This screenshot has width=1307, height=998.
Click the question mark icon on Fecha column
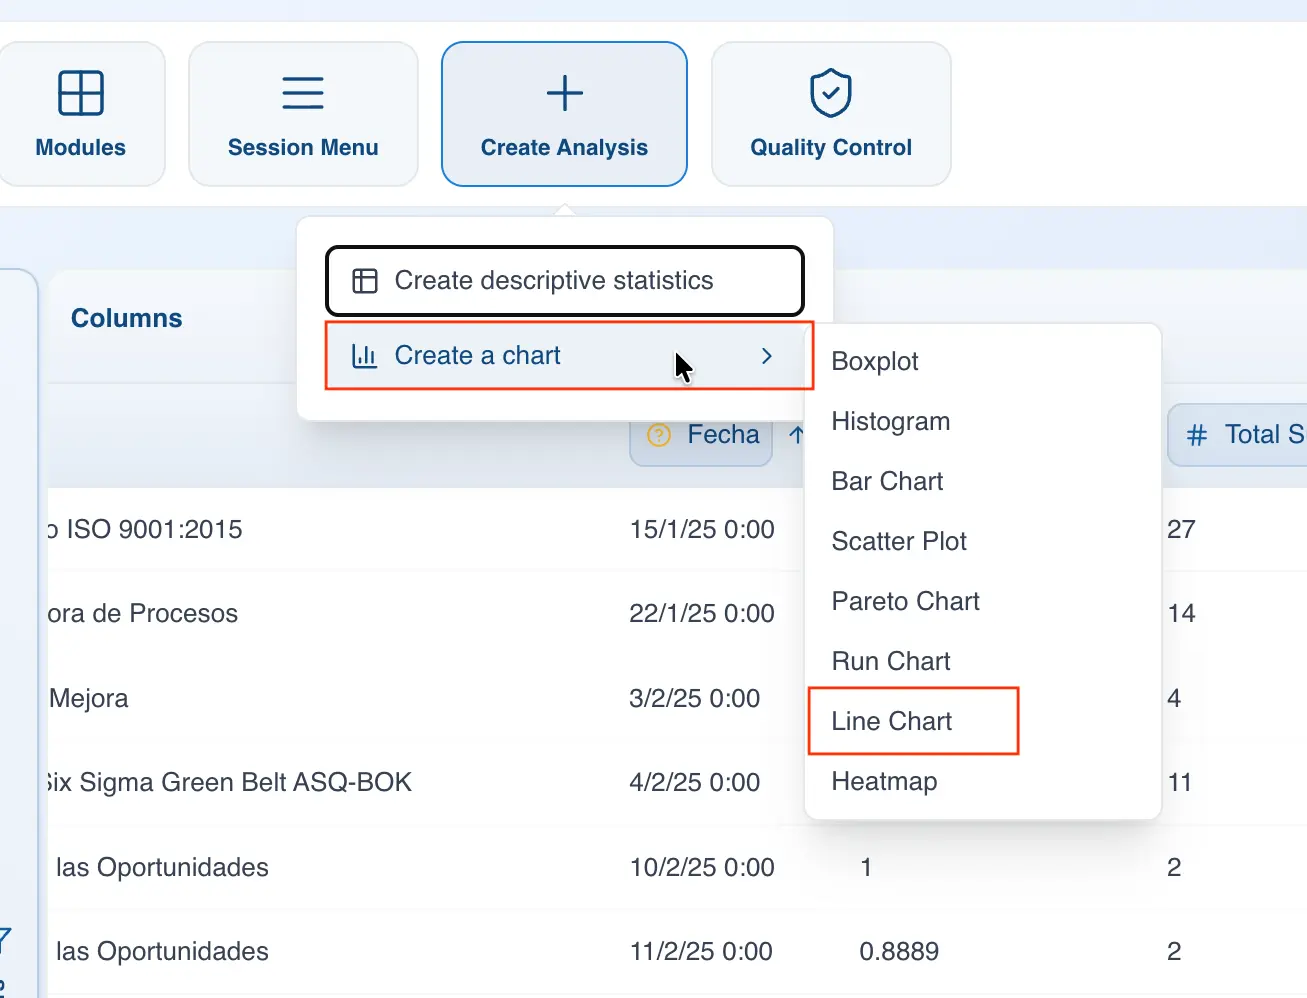pyautogui.click(x=659, y=435)
